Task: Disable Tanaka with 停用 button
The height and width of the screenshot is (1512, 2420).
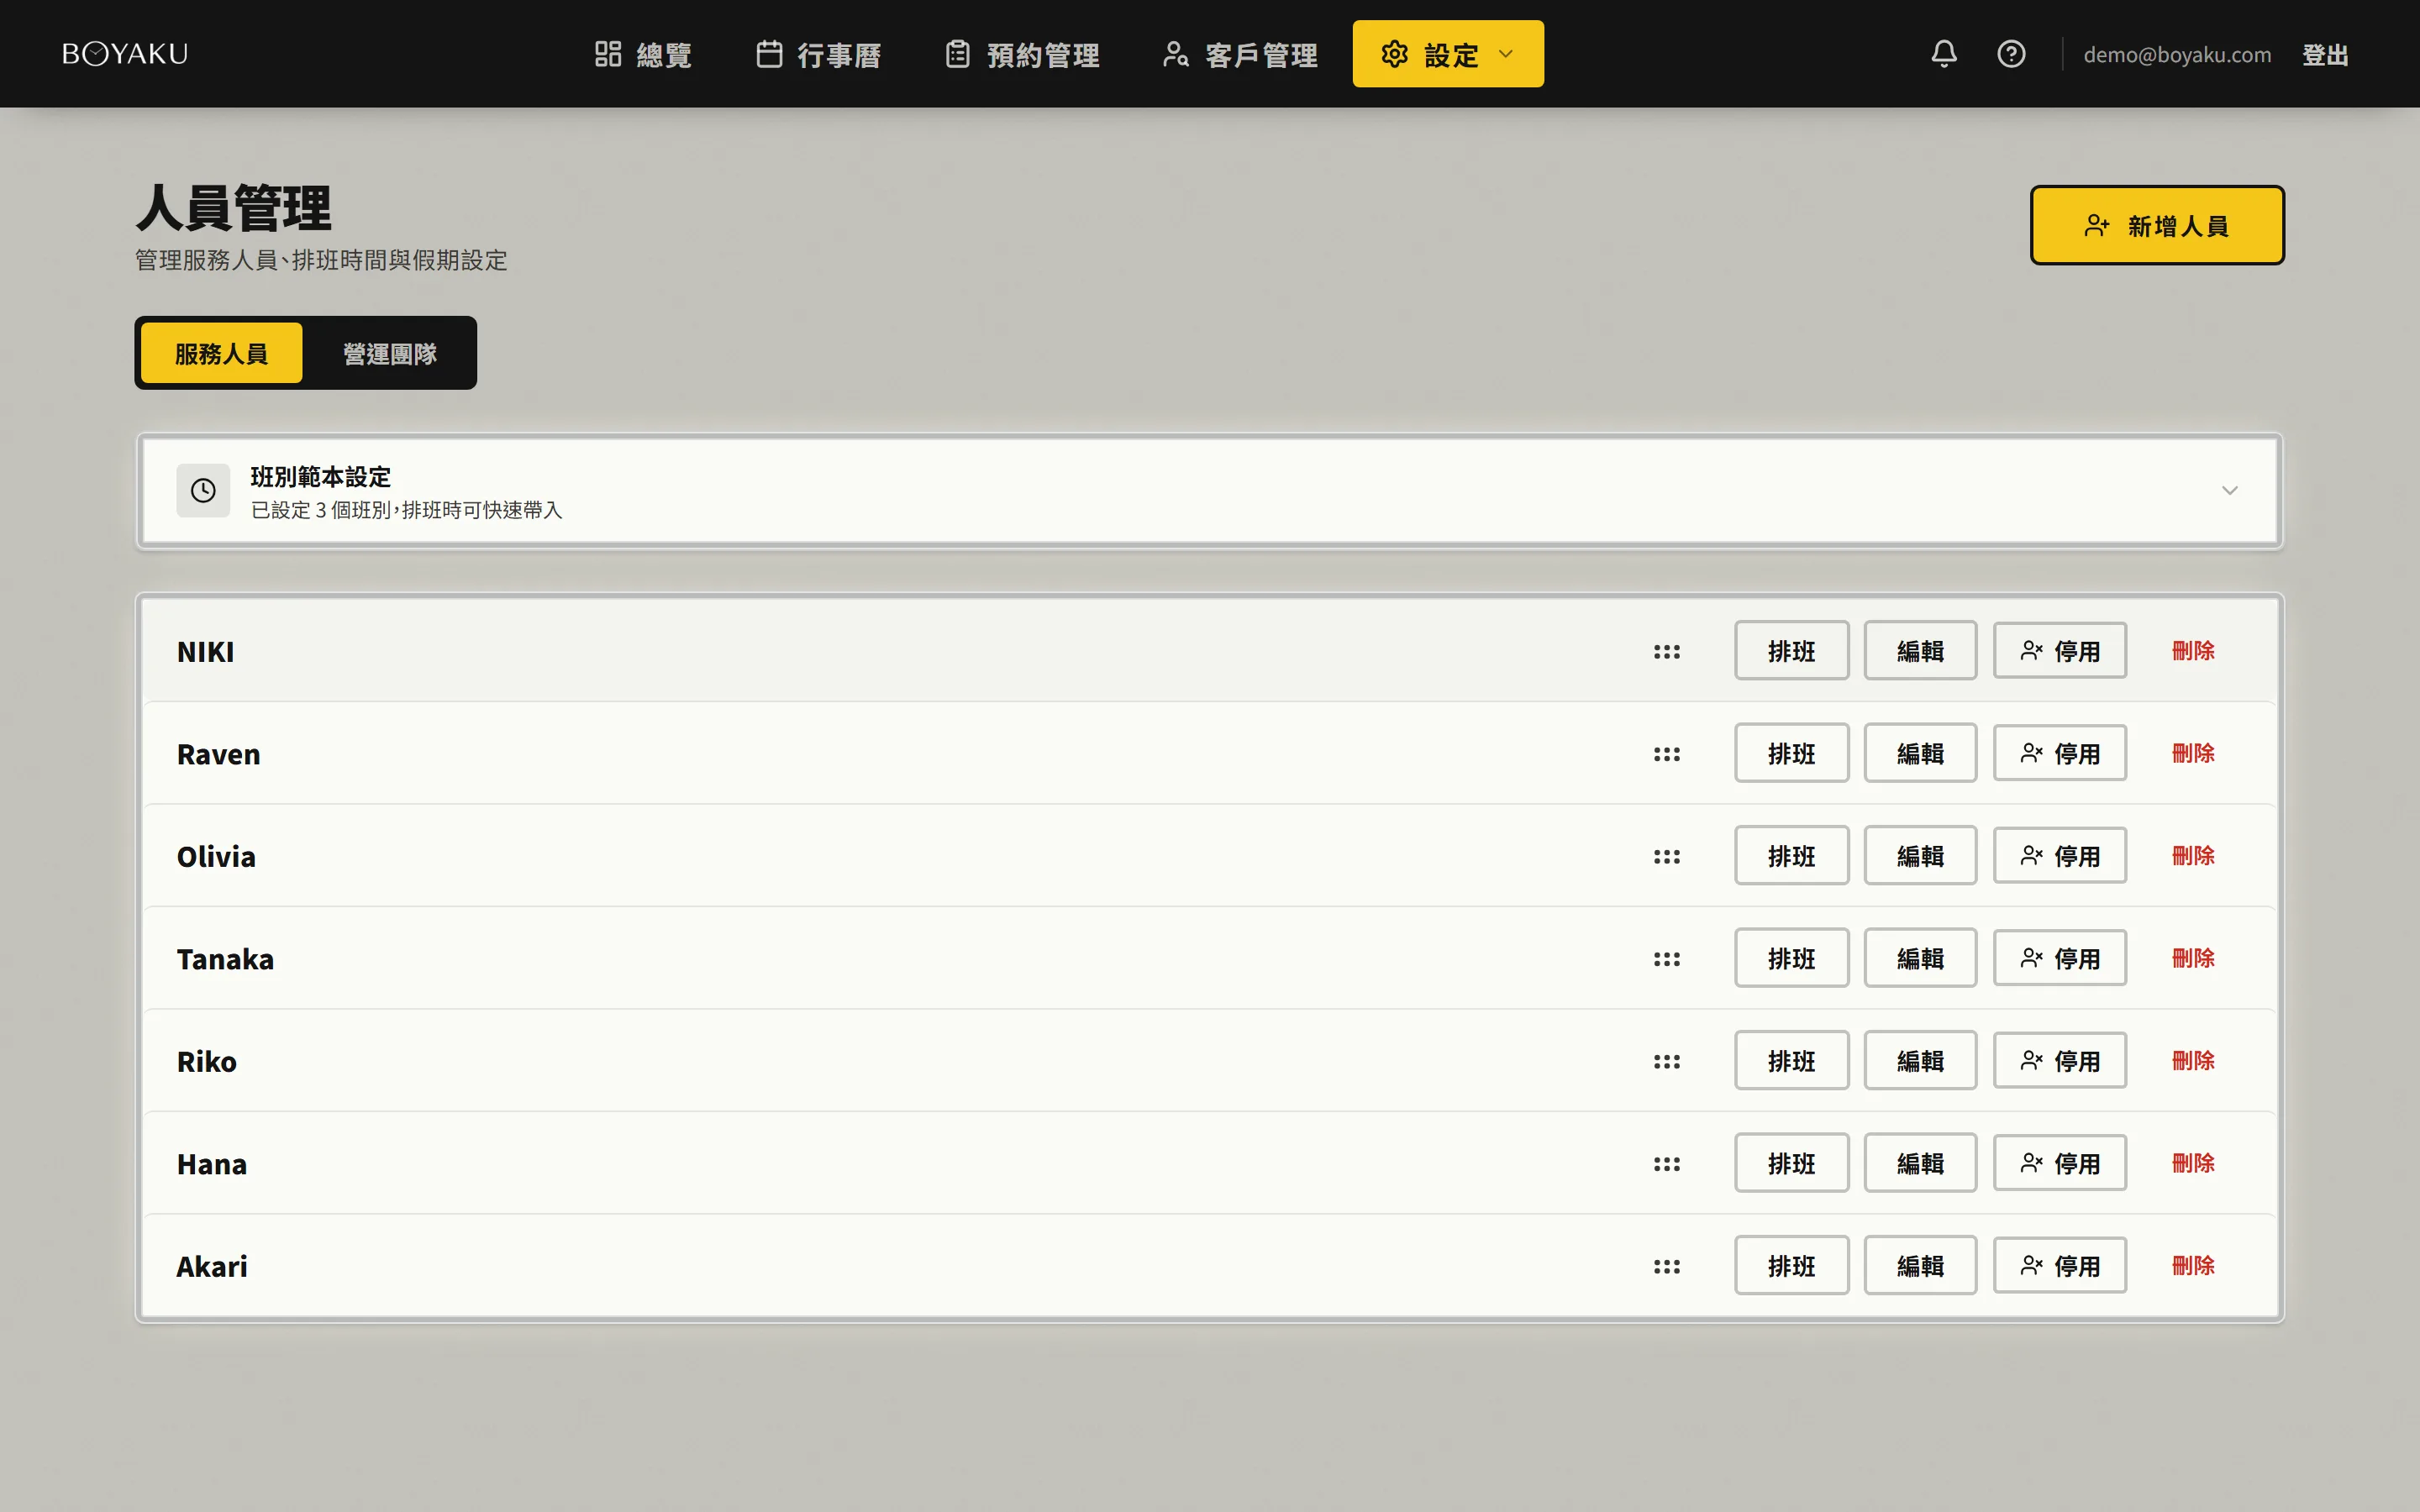Action: click(x=2059, y=958)
